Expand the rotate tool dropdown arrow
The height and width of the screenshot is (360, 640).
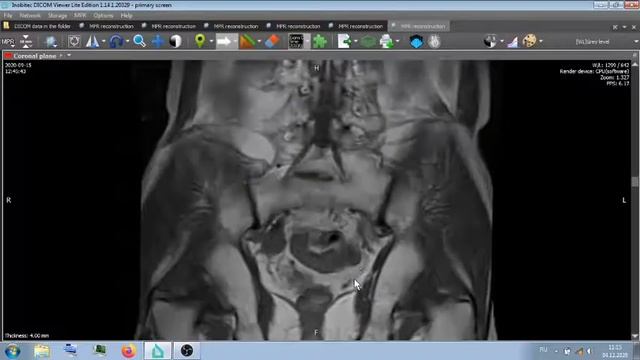(x=127, y=41)
